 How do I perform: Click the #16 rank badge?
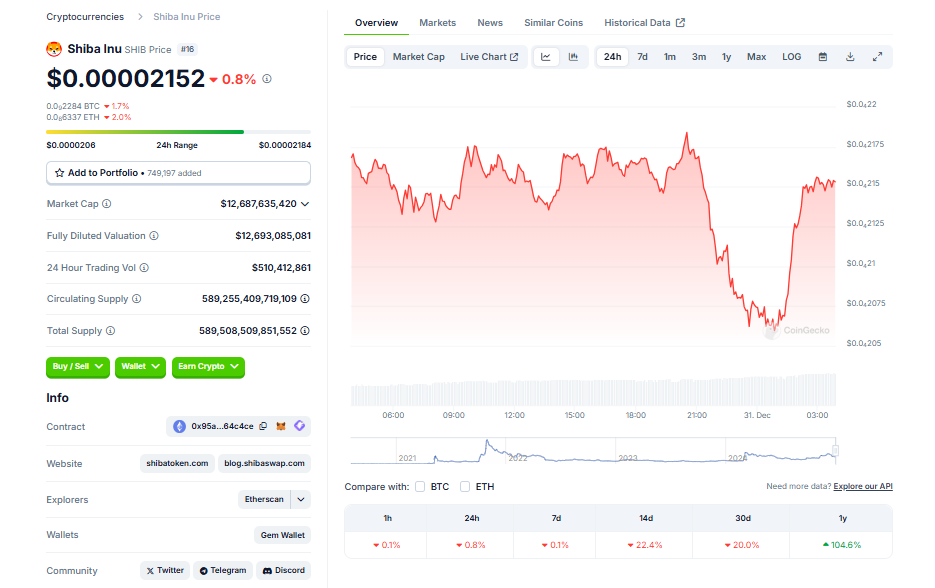[x=187, y=49]
